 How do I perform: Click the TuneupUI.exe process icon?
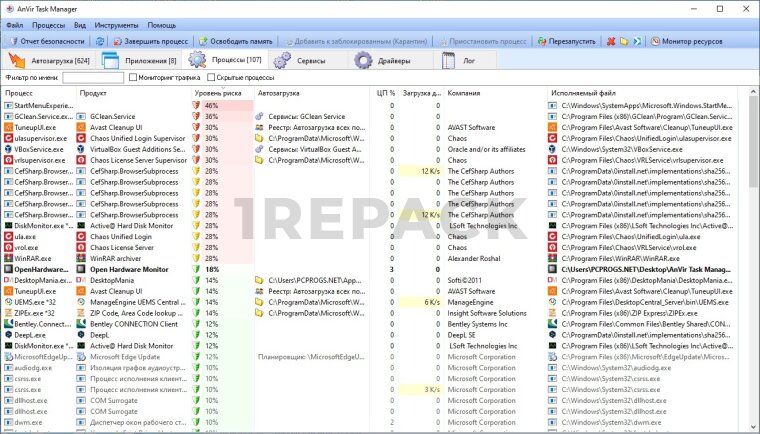coord(7,128)
